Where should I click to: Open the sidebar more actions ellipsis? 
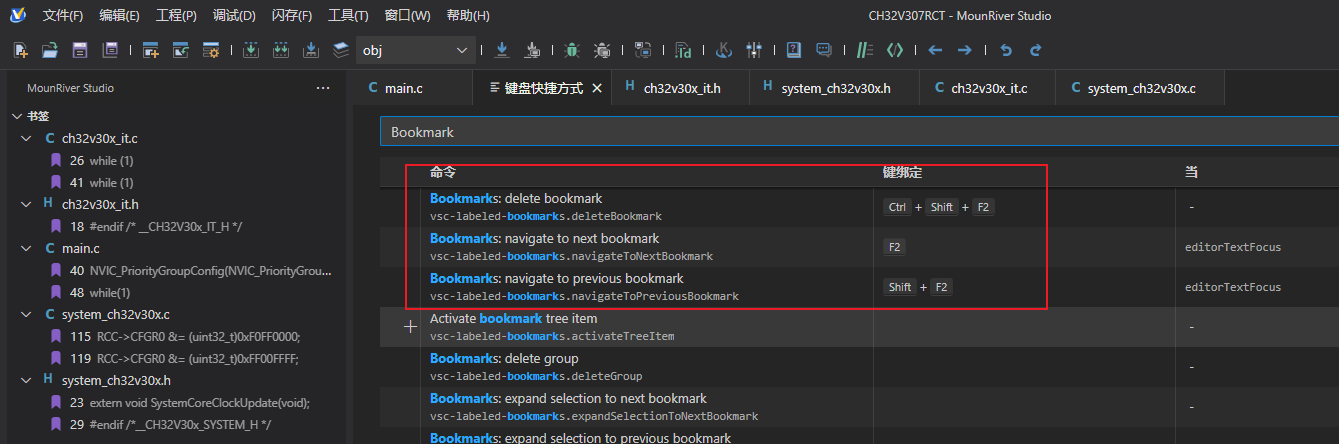pyautogui.click(x=323, y=88)
